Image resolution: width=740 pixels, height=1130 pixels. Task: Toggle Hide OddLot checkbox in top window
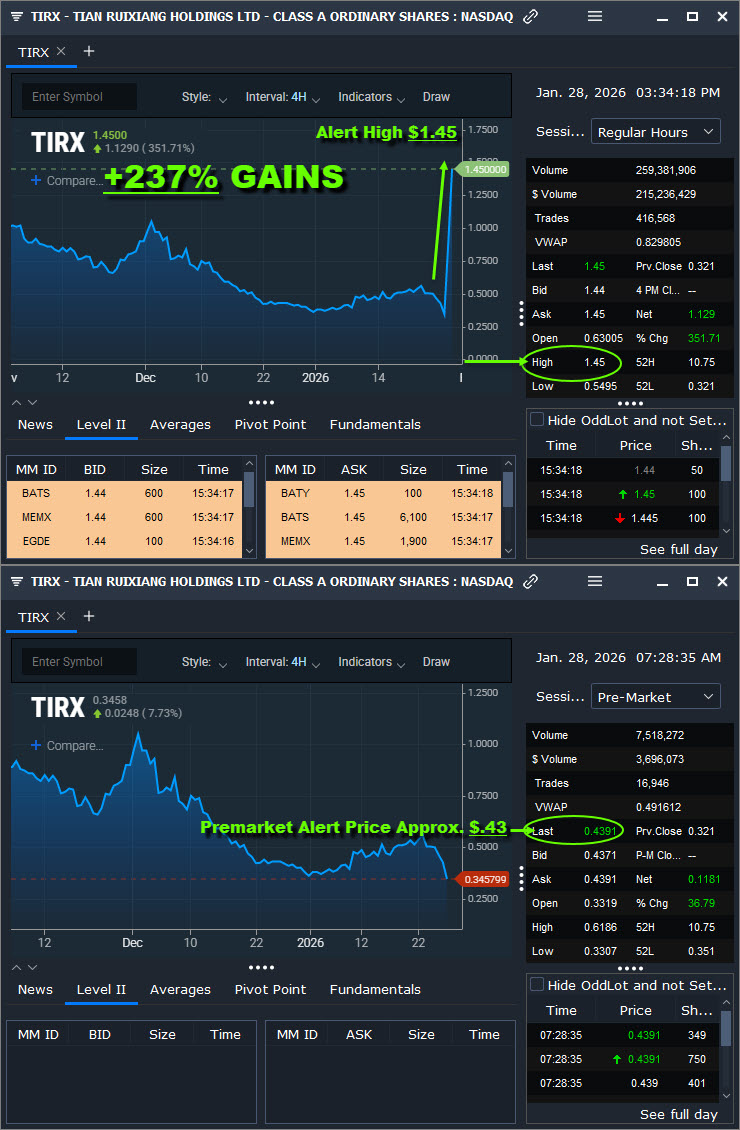(537, 419)
